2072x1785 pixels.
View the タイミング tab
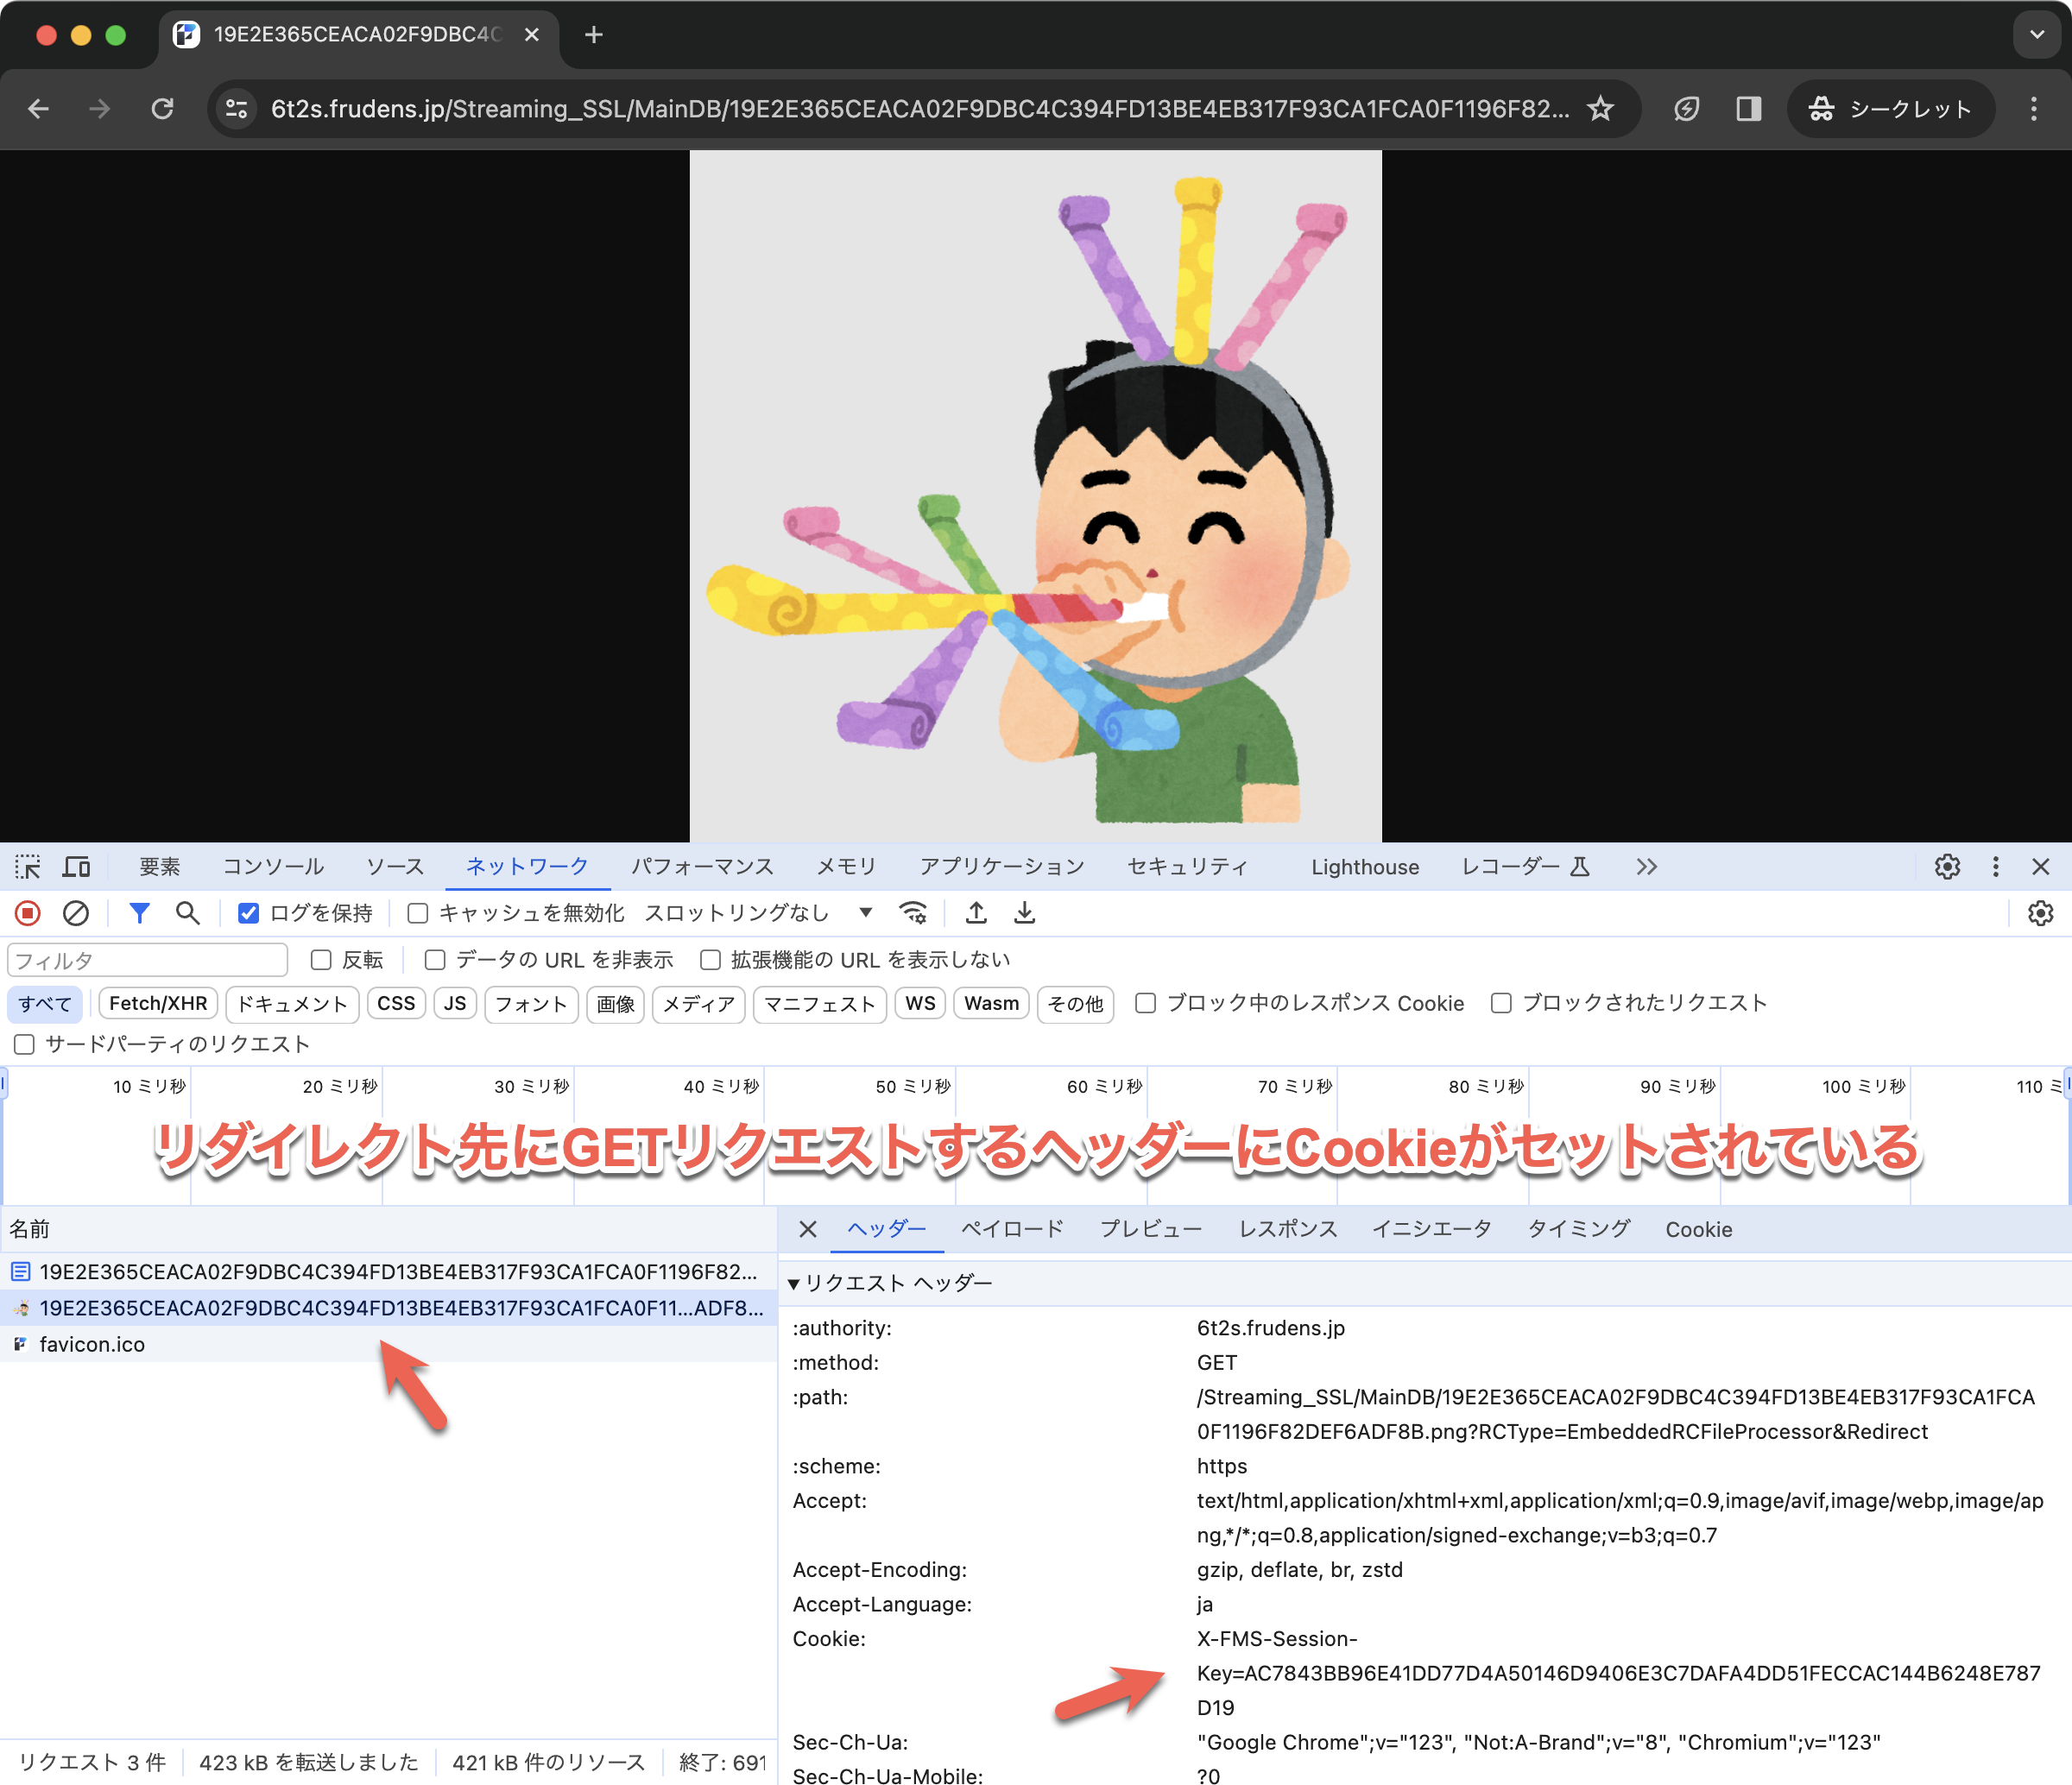pos(1579,1229)
